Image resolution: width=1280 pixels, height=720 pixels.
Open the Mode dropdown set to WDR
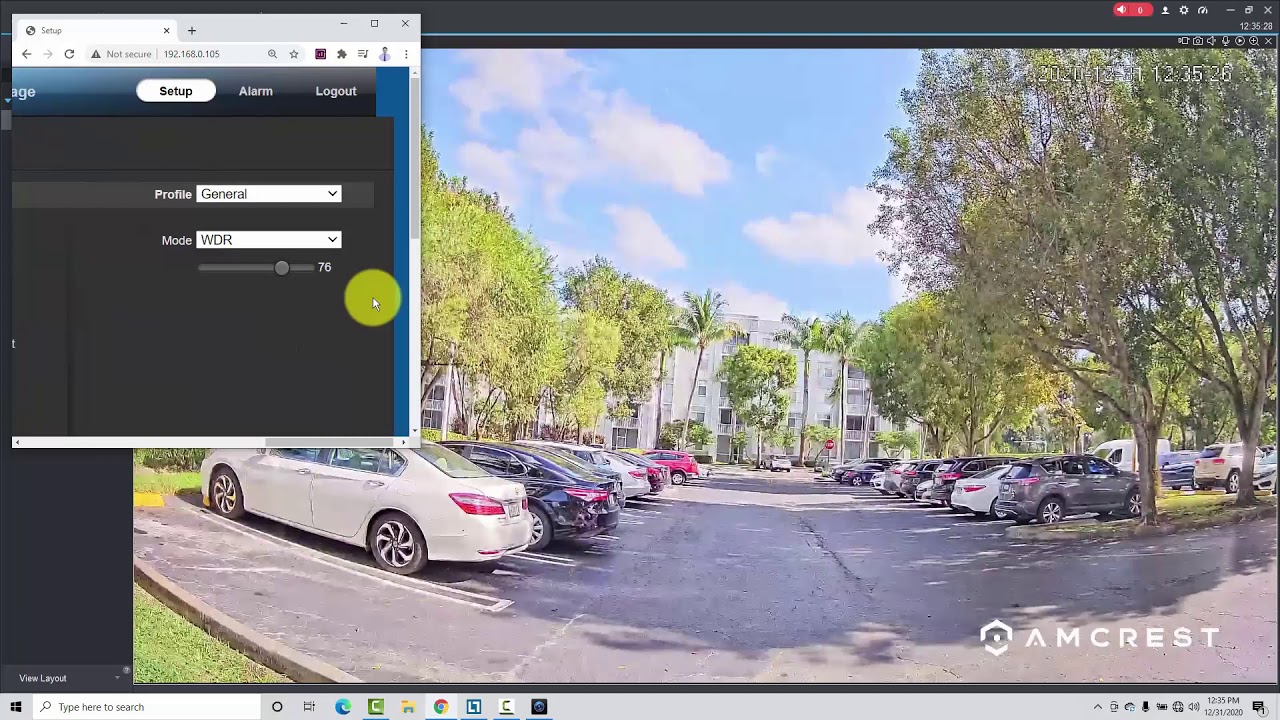269,240
